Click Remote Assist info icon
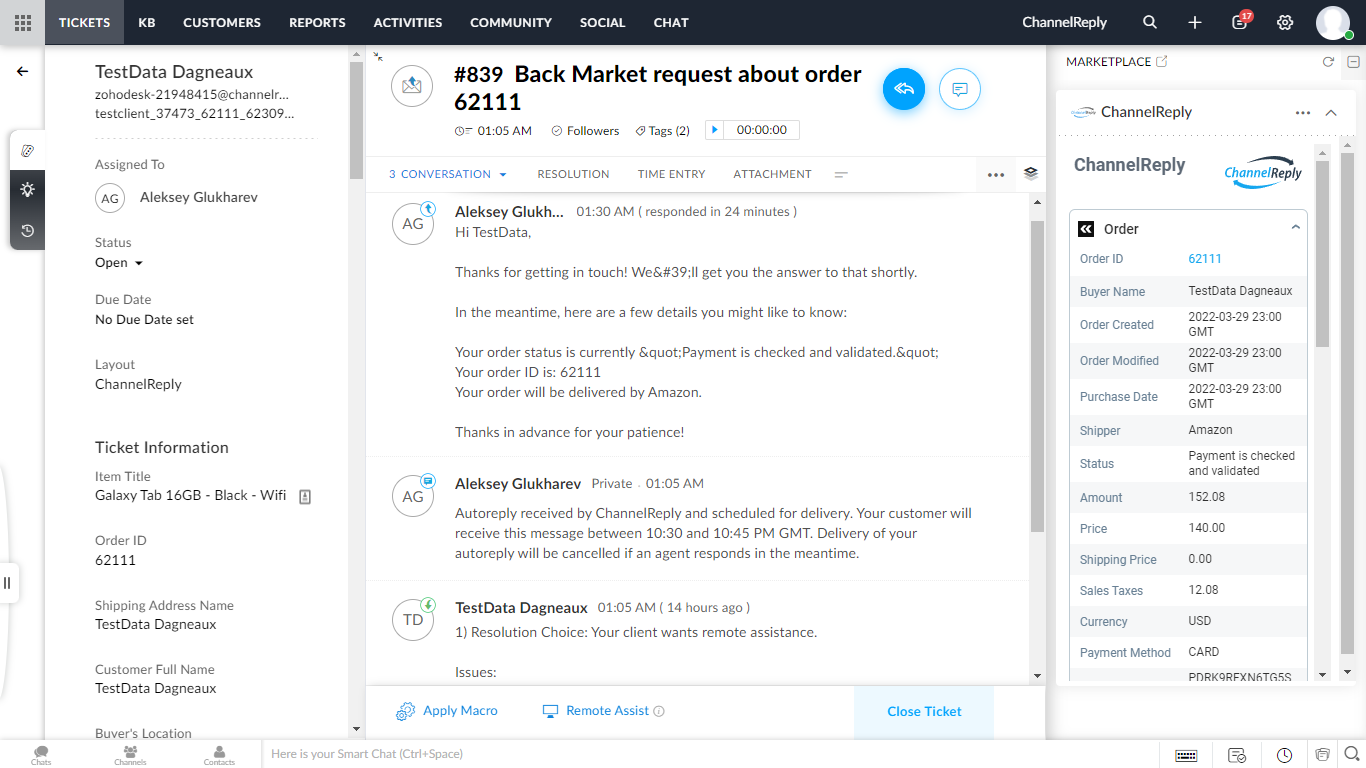The width and height of the screenshot is (1366, 768). point(659,711)
